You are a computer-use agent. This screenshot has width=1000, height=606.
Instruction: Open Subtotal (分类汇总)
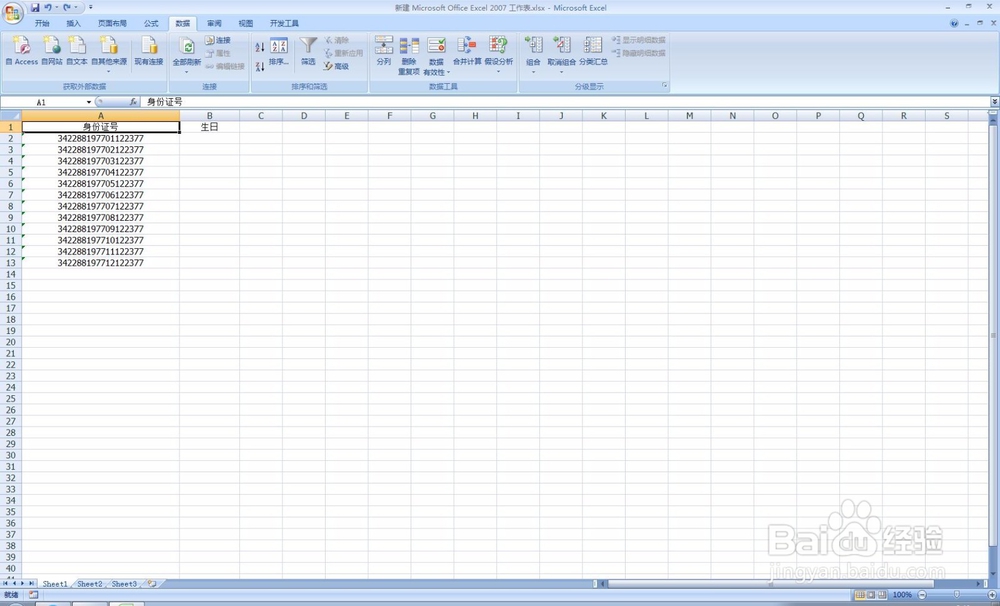[593, 51]
